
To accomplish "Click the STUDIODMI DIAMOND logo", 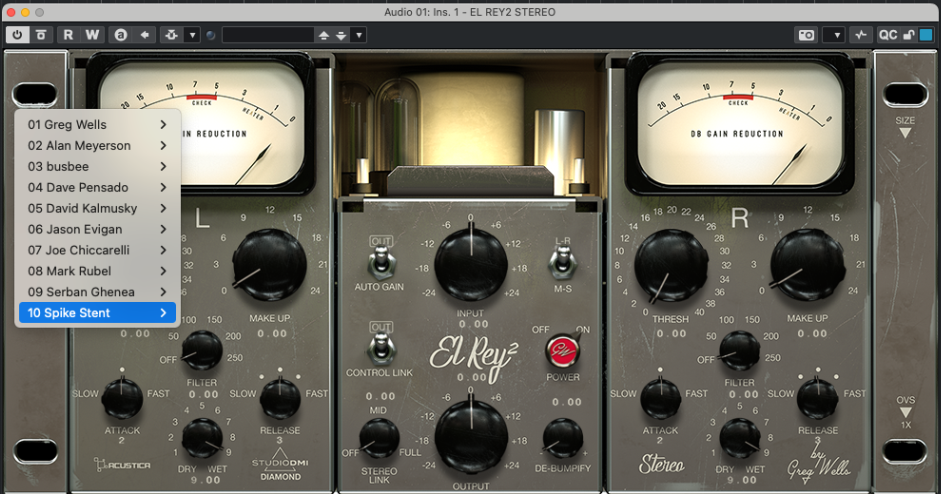I will coord(280,465).
